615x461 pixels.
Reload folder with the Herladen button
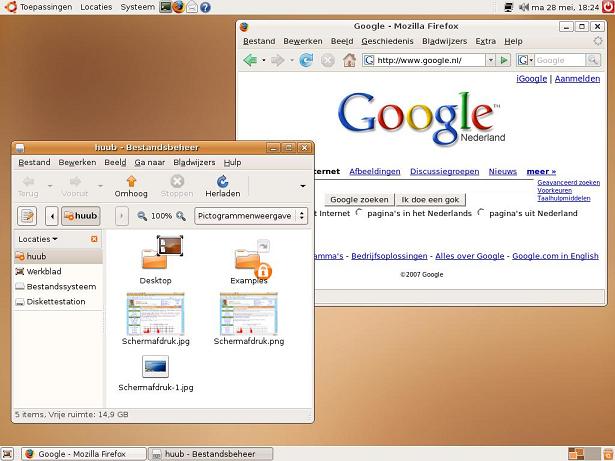click(x=222, y=186)
